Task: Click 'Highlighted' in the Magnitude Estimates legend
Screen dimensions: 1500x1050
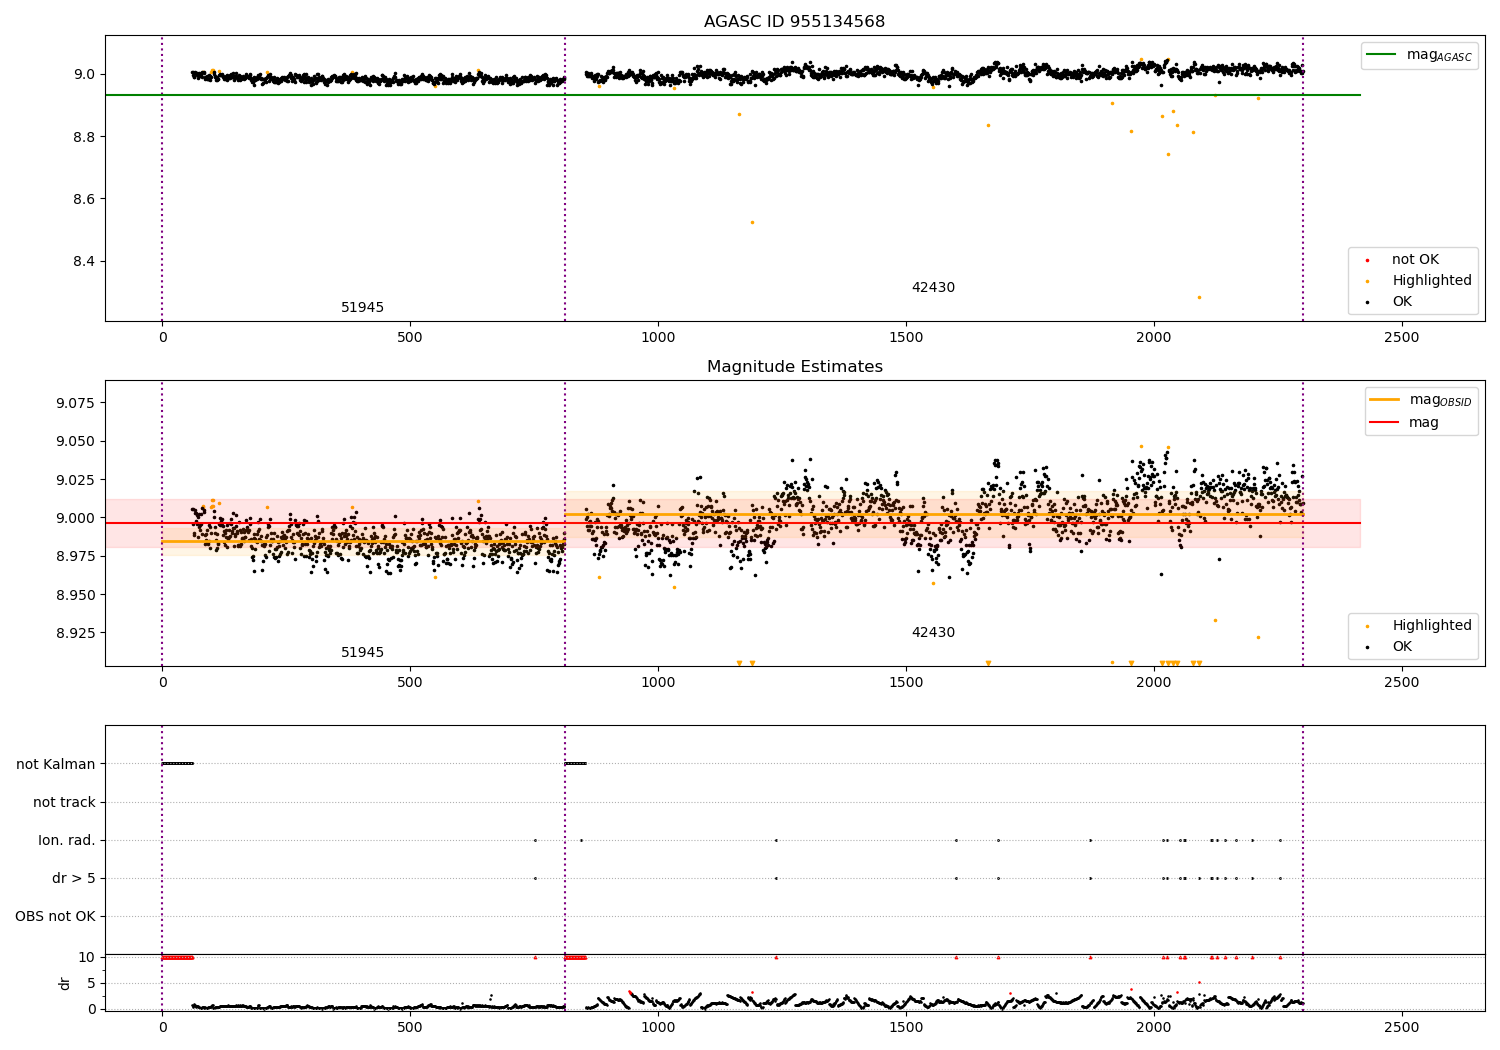Action: coord(1432,626)
